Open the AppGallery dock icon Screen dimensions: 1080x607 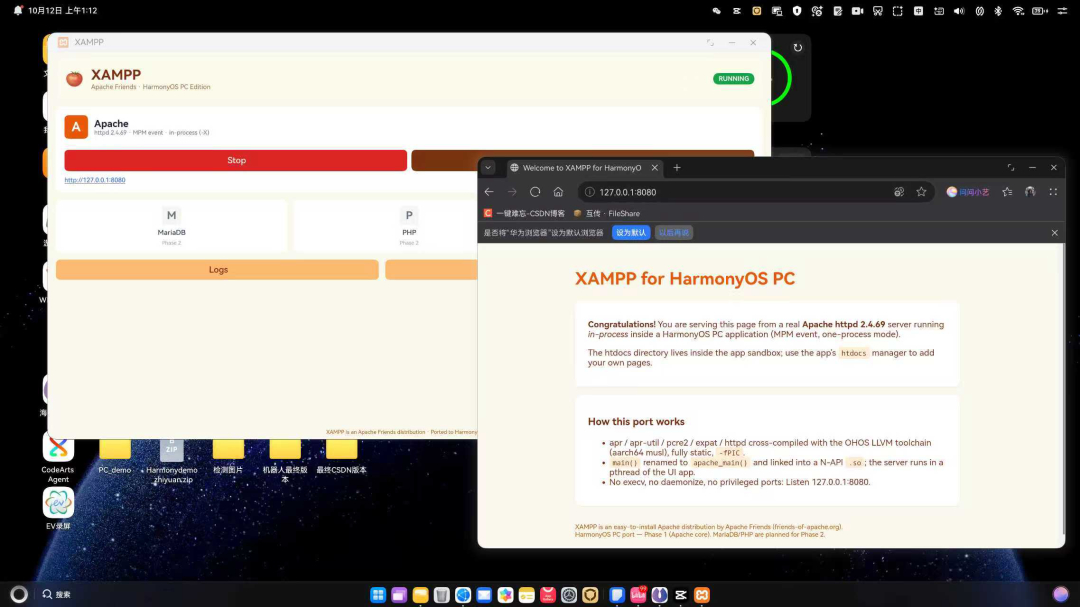[x=548, y=595]
